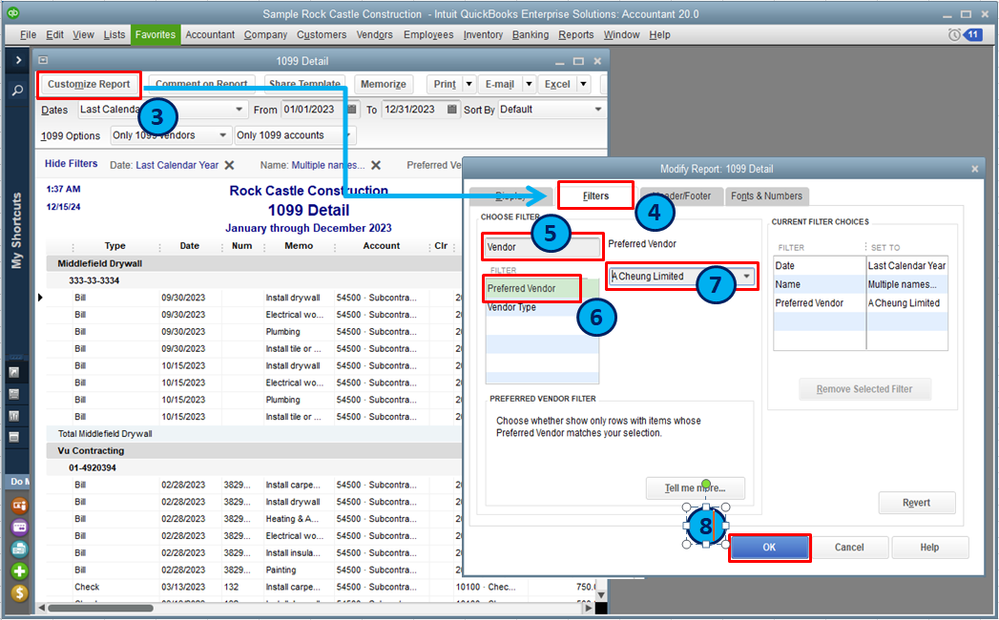The width and height of the screenshot is (999, 620).
Task: Click the Revert button
Action: click(916, 503)
